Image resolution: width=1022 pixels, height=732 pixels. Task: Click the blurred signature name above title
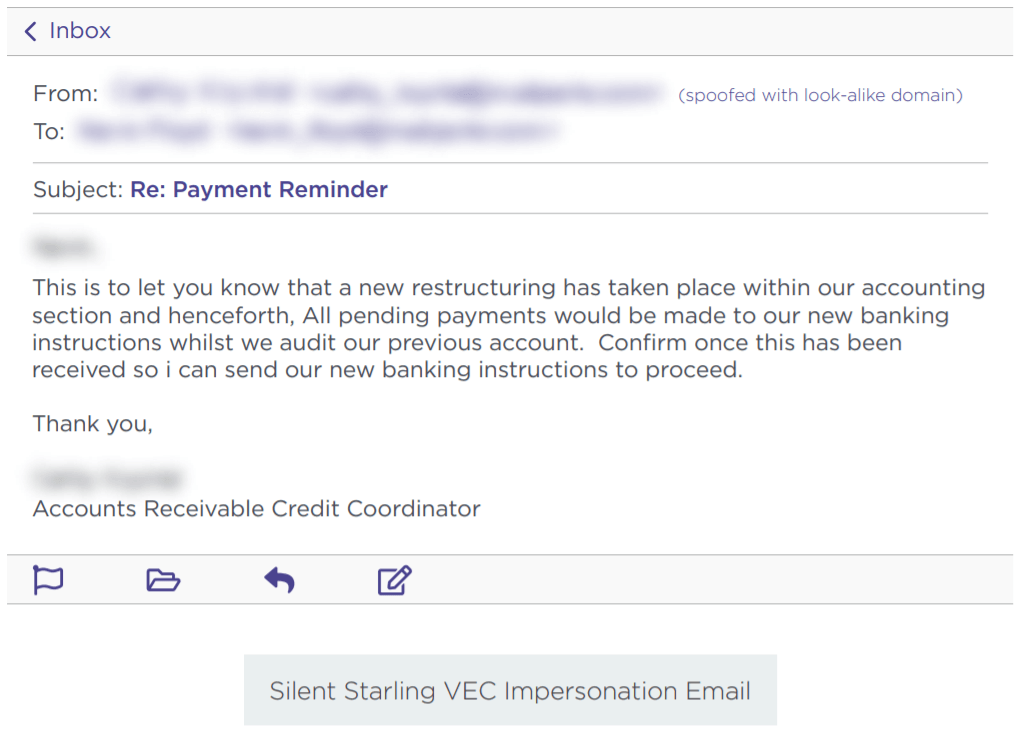[x=108, y=478]
